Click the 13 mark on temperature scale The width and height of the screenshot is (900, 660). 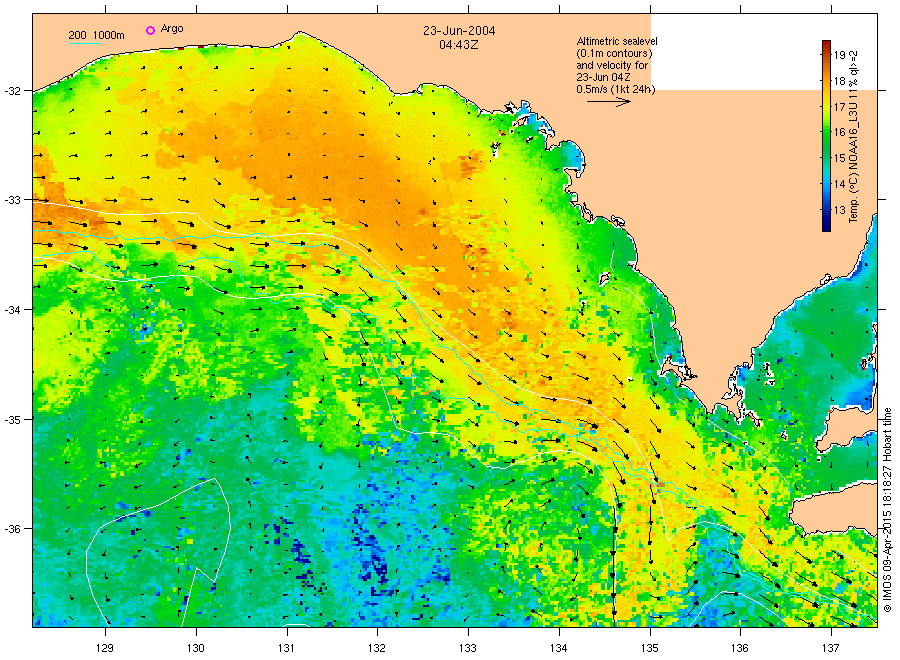[840, 209]
